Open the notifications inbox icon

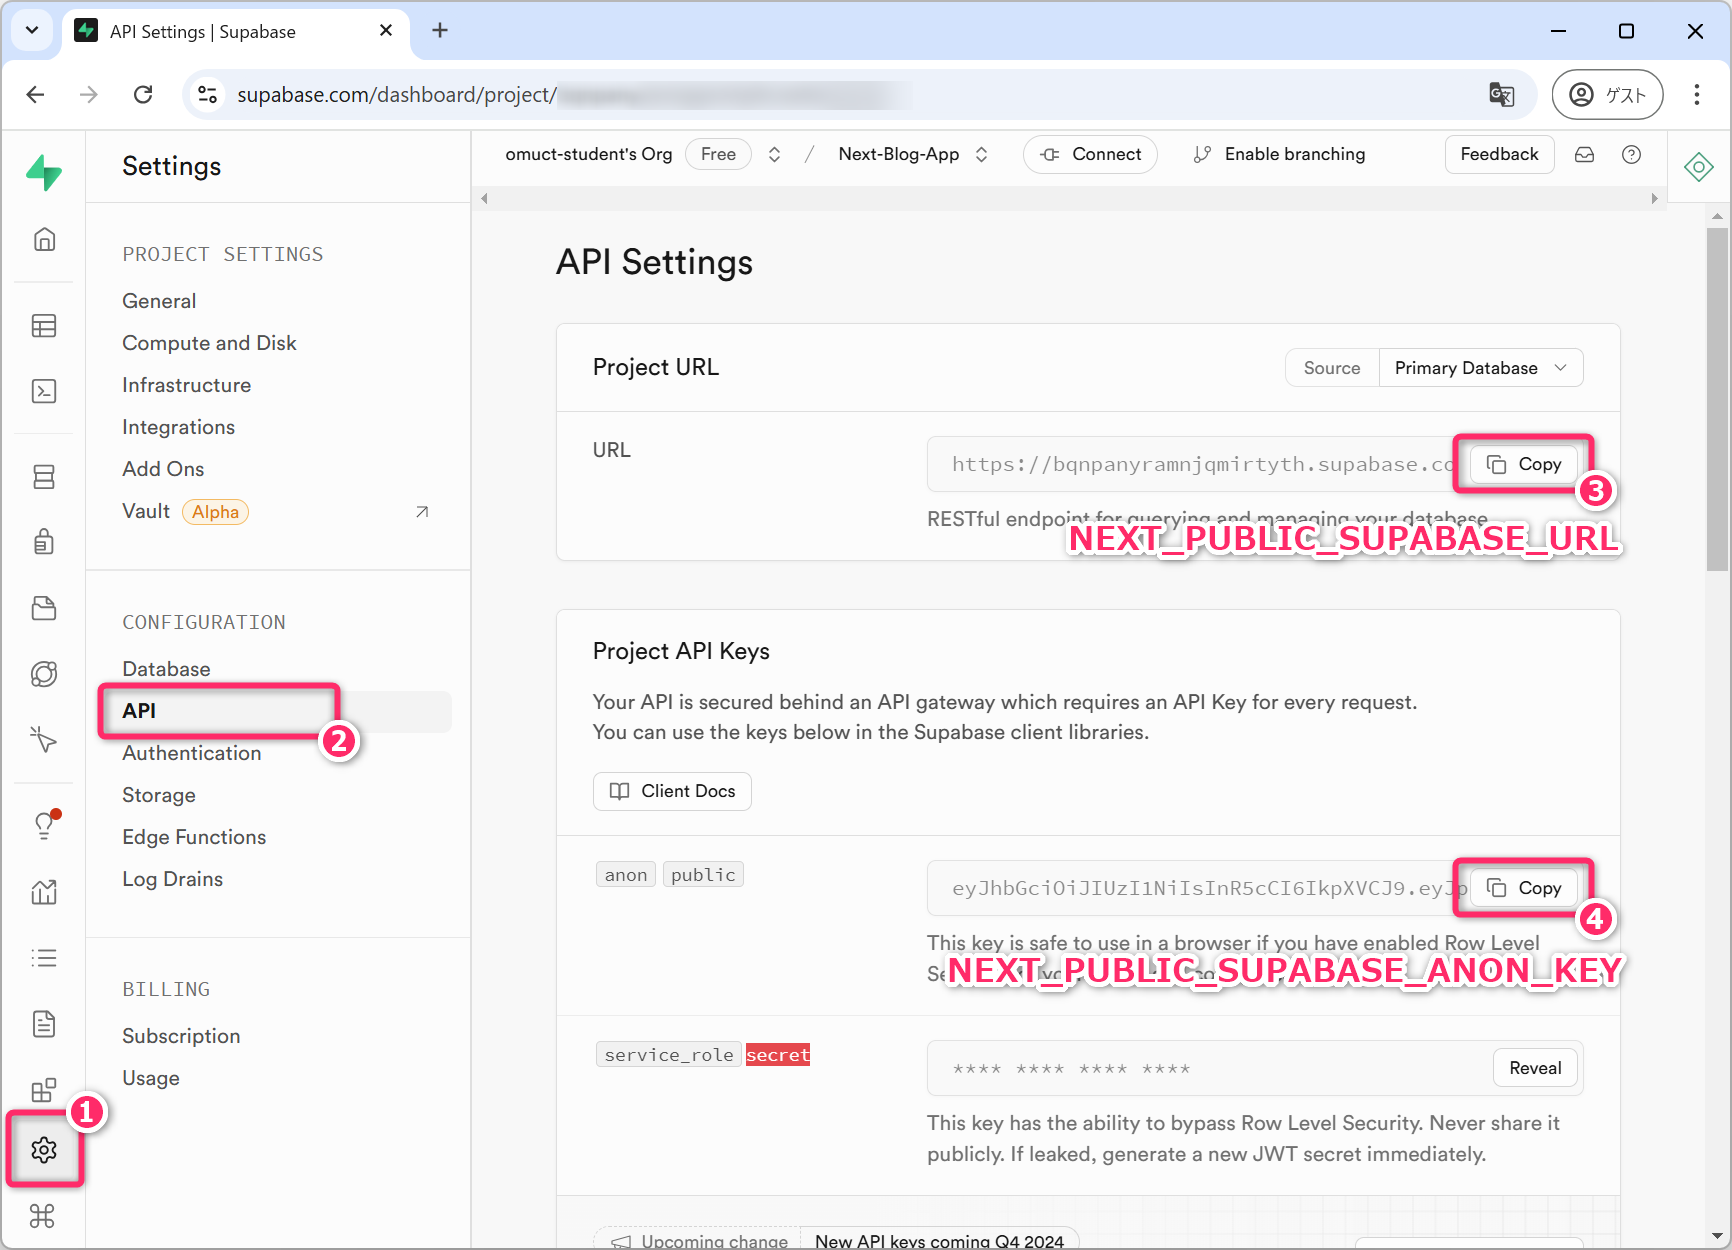1585,154
